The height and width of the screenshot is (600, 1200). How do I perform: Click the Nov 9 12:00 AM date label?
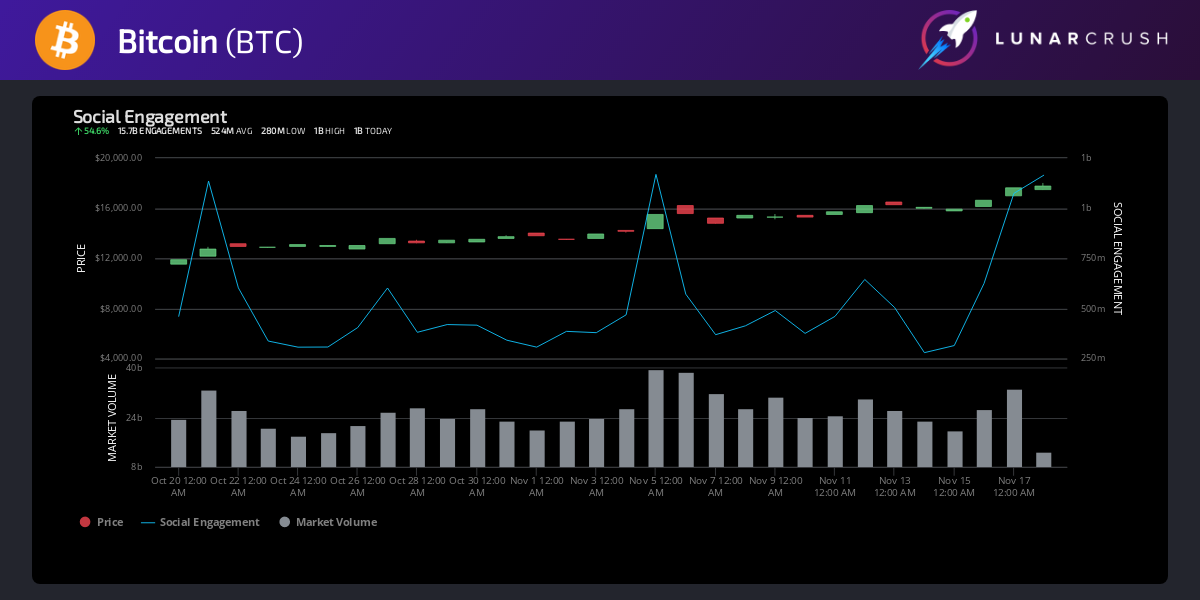click(775, 486)
